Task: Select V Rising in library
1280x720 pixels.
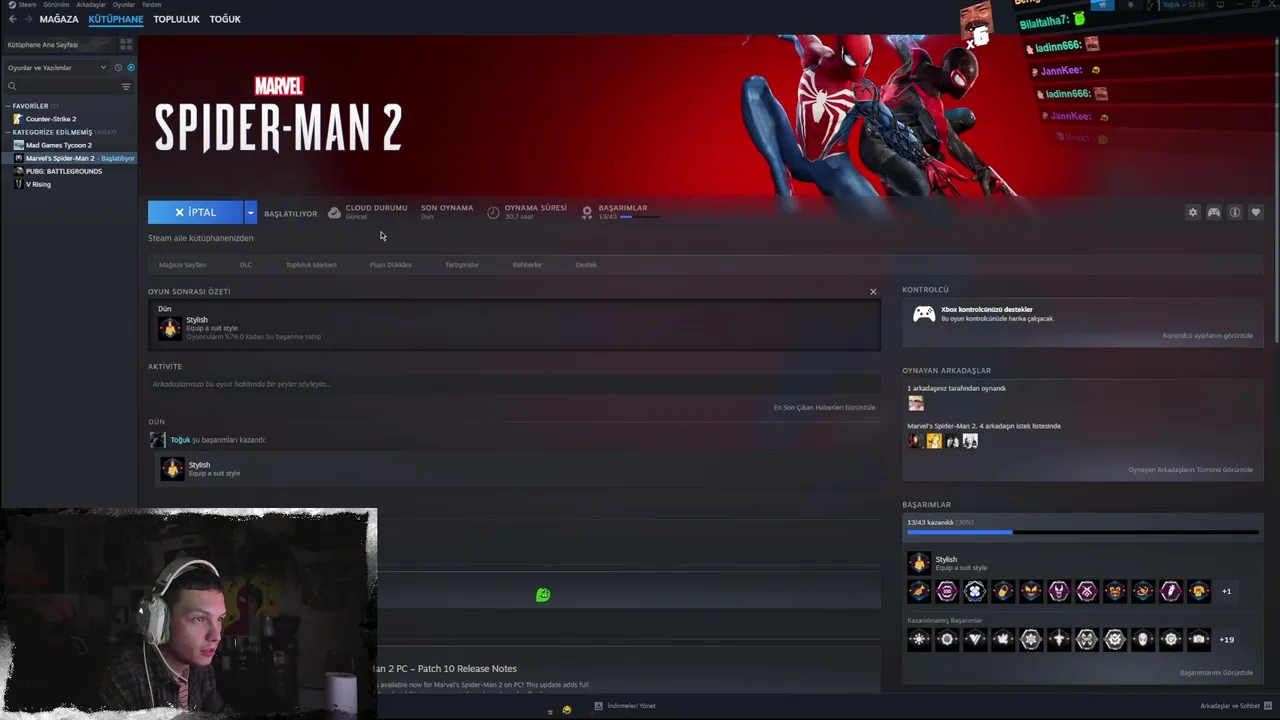Action: pos(38,184)
